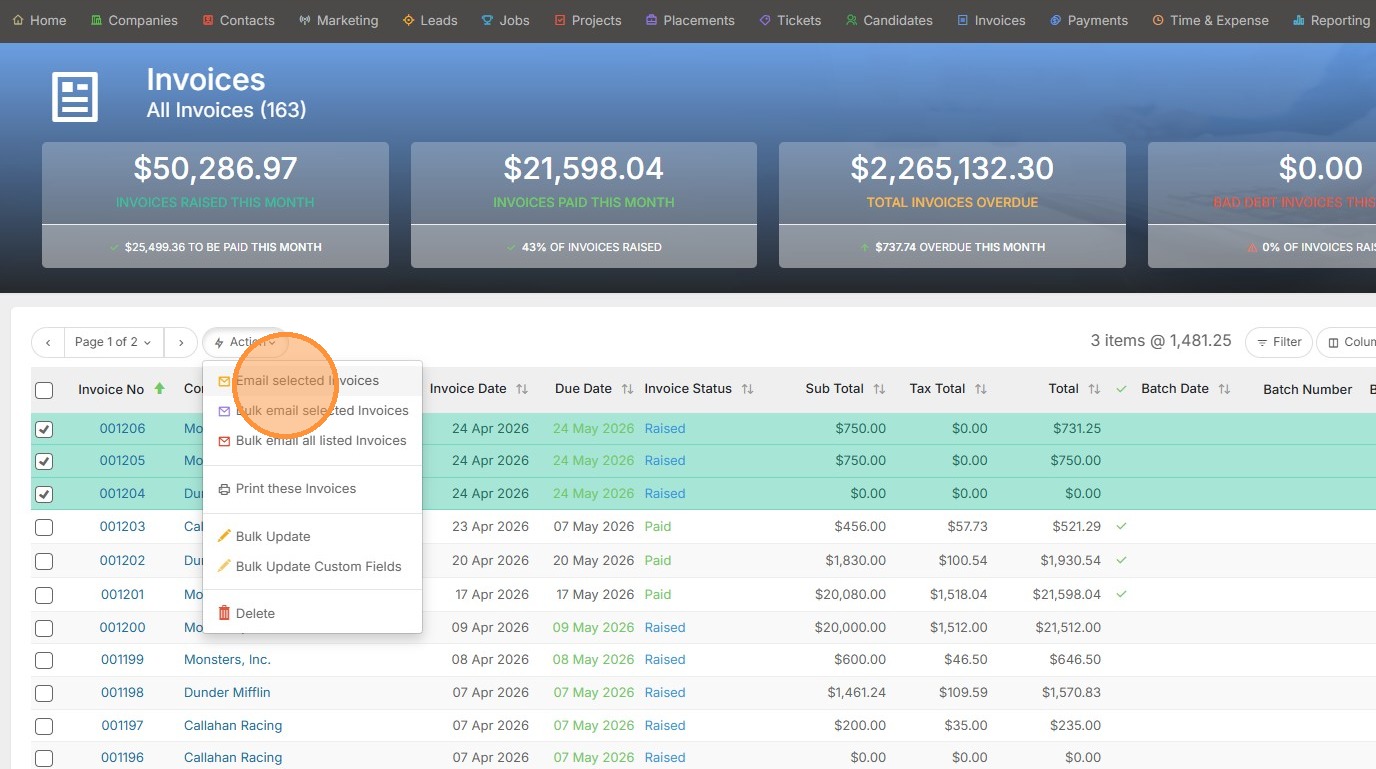Viewport: 1376px width, 769px height.
Task: Choose Bulk email selected Invoices
Action: (312, 411)
